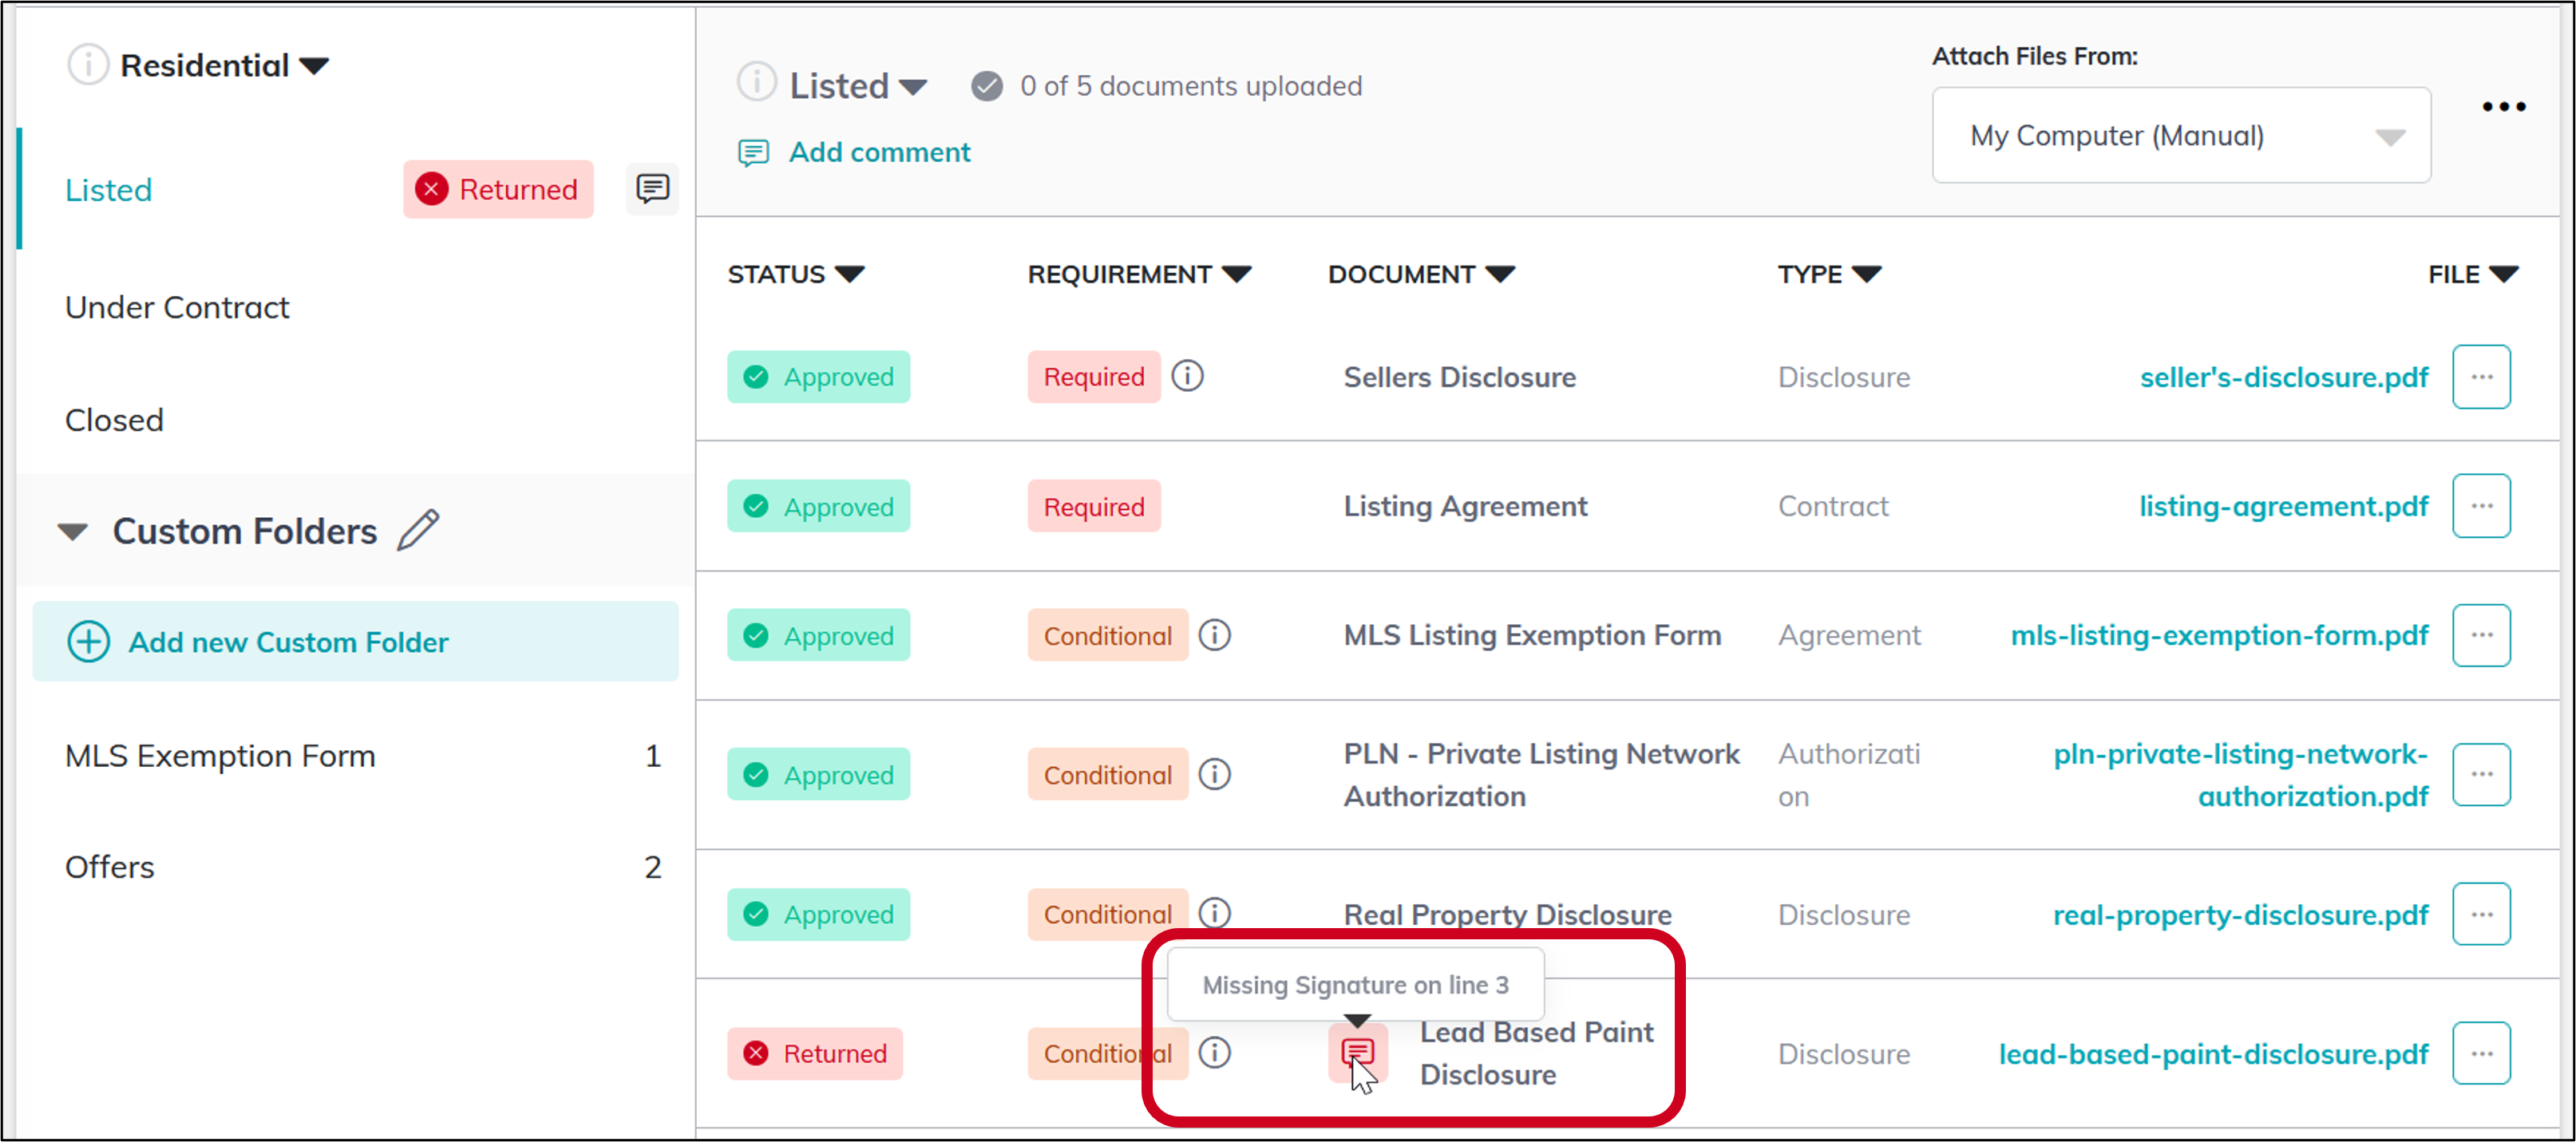The image size is (2576, 1142).
Task: Click the info icon beside Sellers Disclosure requirement
Action: (1187, 377)
